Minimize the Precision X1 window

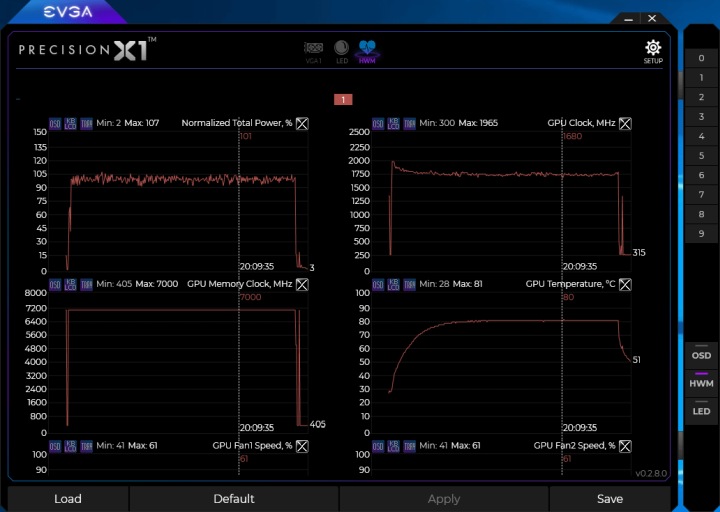(x=629, y=19)
